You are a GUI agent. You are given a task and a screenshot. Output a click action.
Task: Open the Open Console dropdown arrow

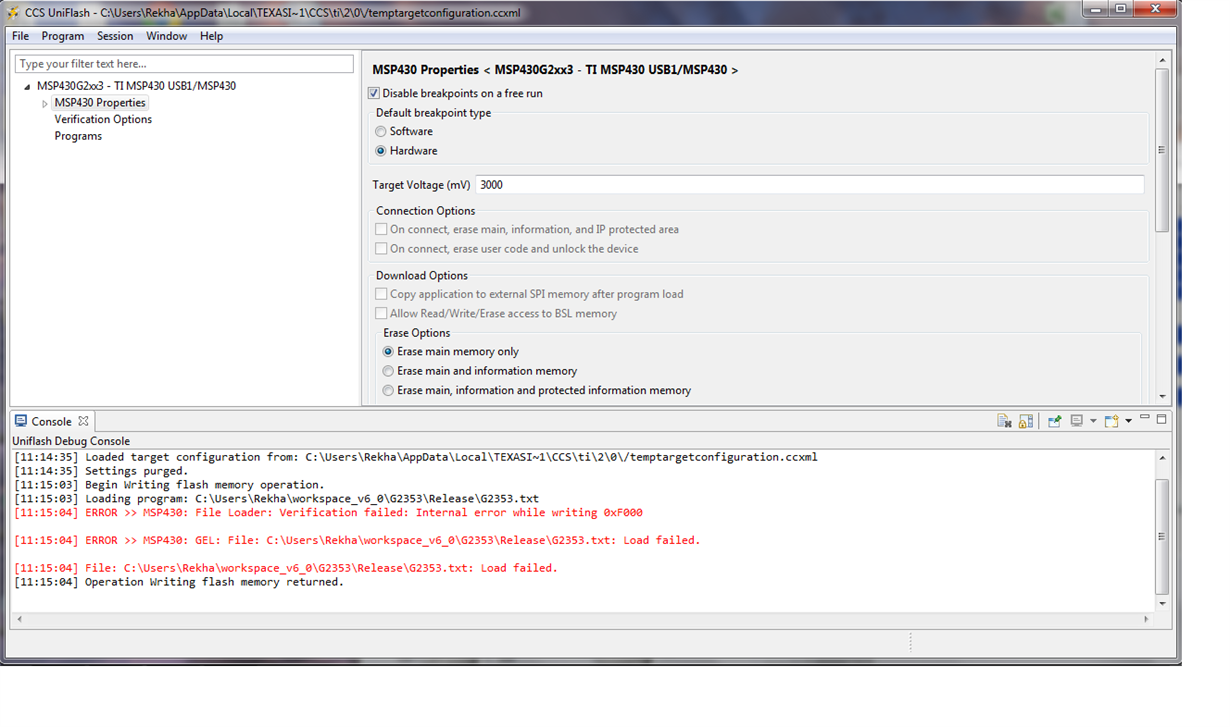1128,421
